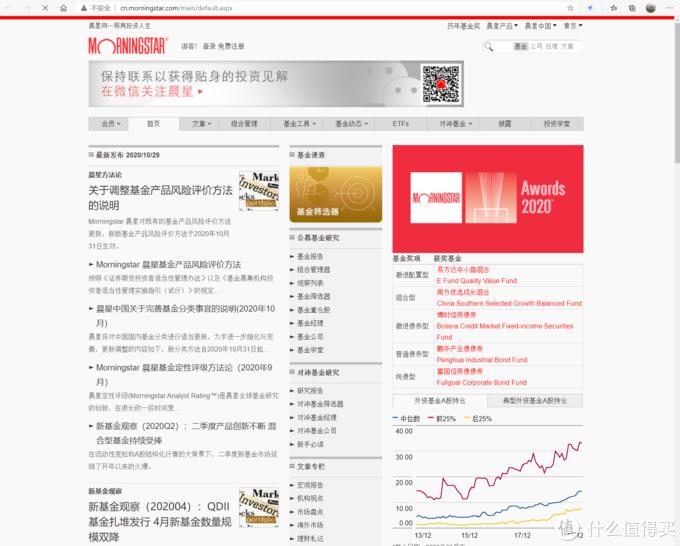Open article 关于调整基金产品风险评价方法的说明

pos(160,197)
